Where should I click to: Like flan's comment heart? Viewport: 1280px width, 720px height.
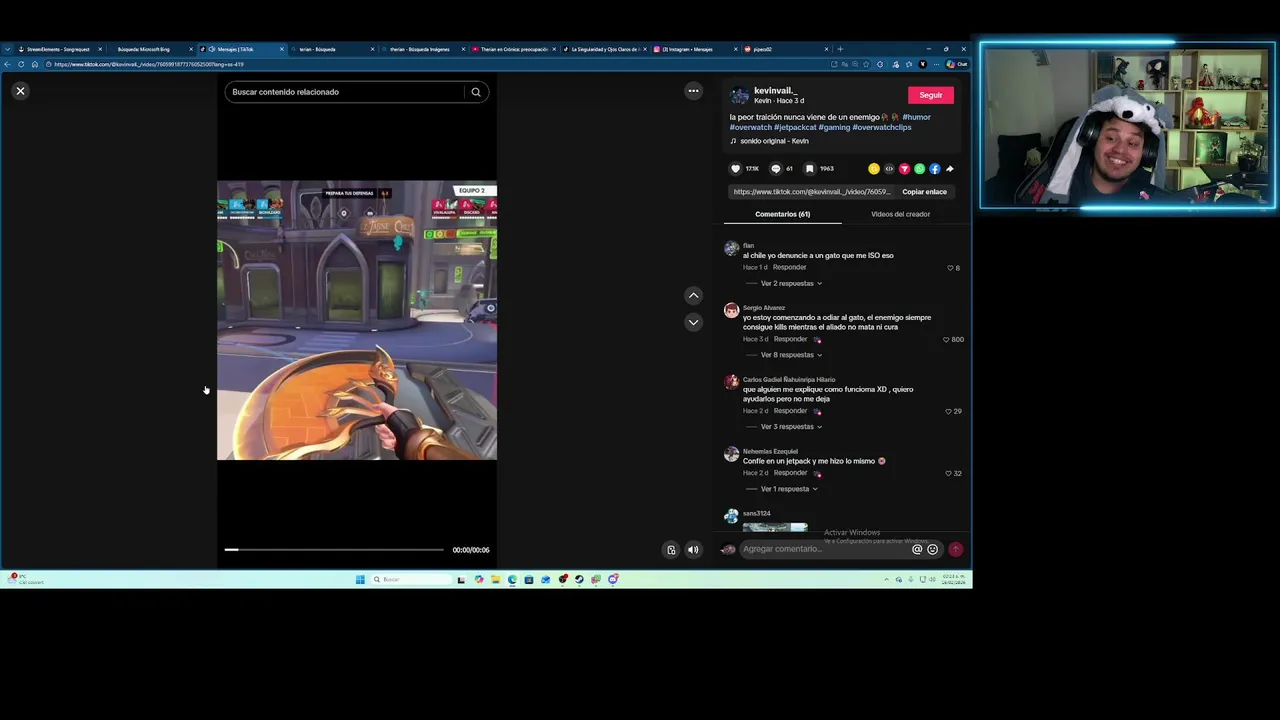point(950,268)
